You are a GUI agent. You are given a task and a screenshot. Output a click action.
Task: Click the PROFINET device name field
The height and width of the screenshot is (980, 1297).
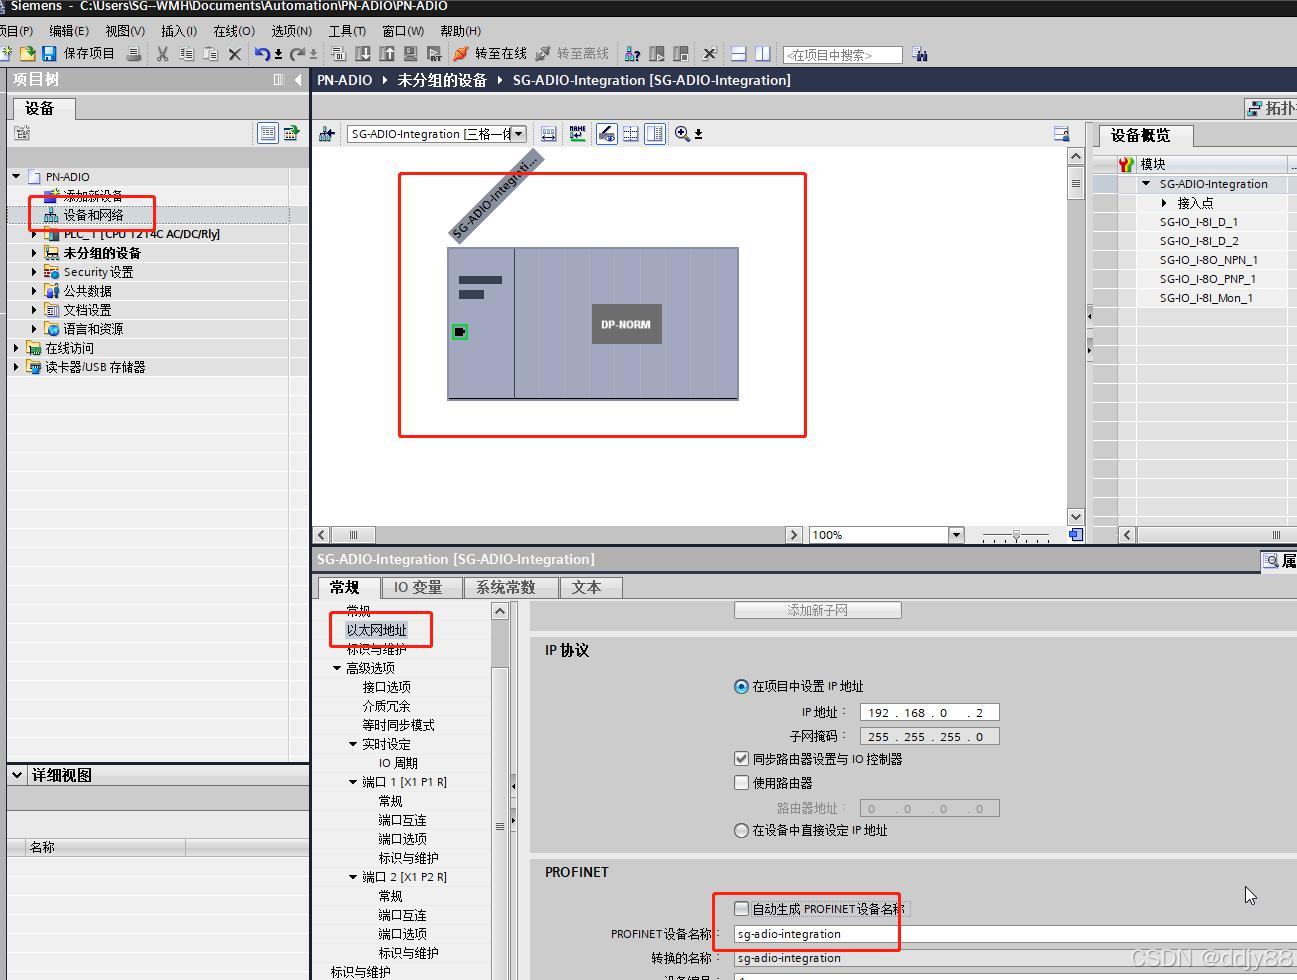pyautogui.click(x=1014, y=934)
